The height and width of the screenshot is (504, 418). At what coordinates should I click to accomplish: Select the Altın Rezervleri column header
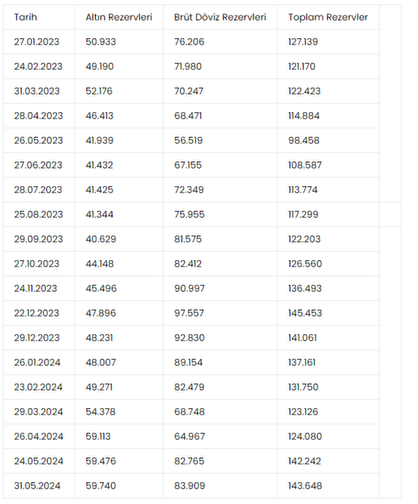(x=119, y=17)
